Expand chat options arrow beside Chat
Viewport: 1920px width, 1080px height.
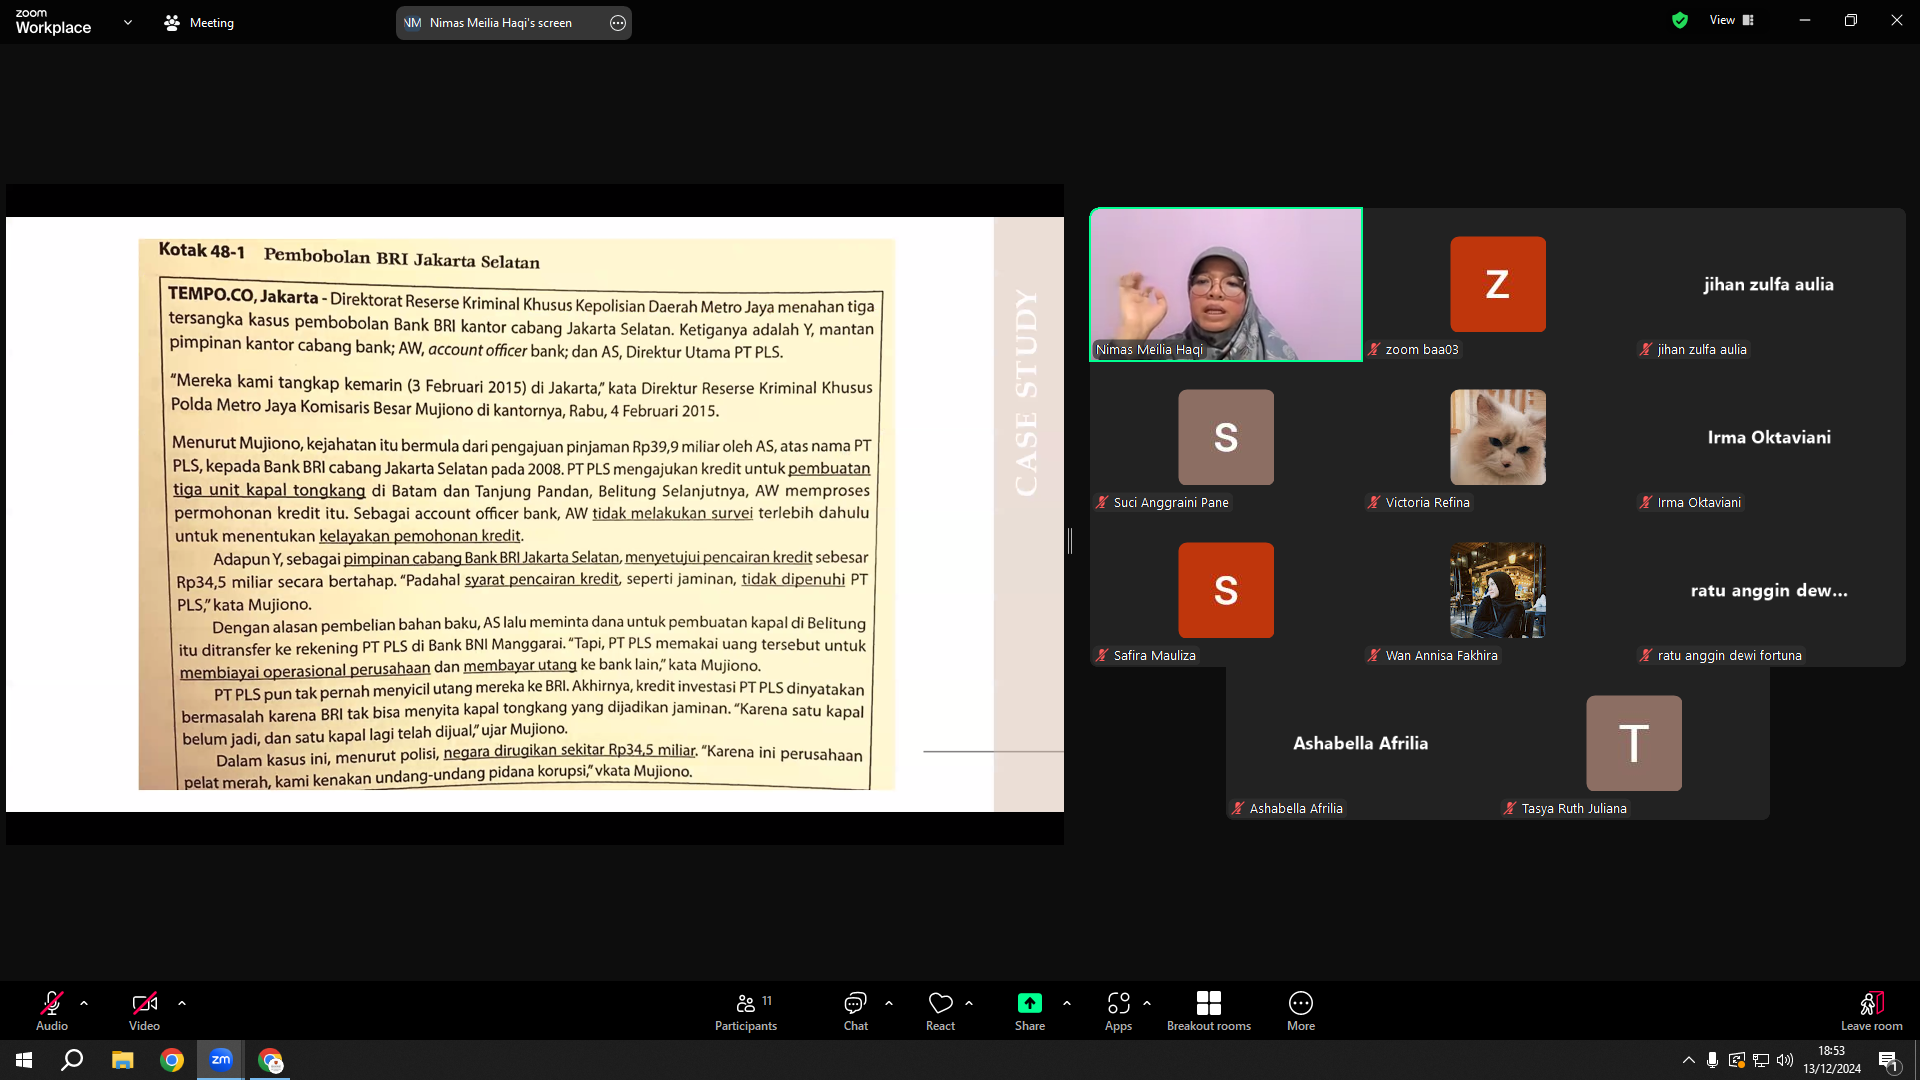(x=889, y=1003)
